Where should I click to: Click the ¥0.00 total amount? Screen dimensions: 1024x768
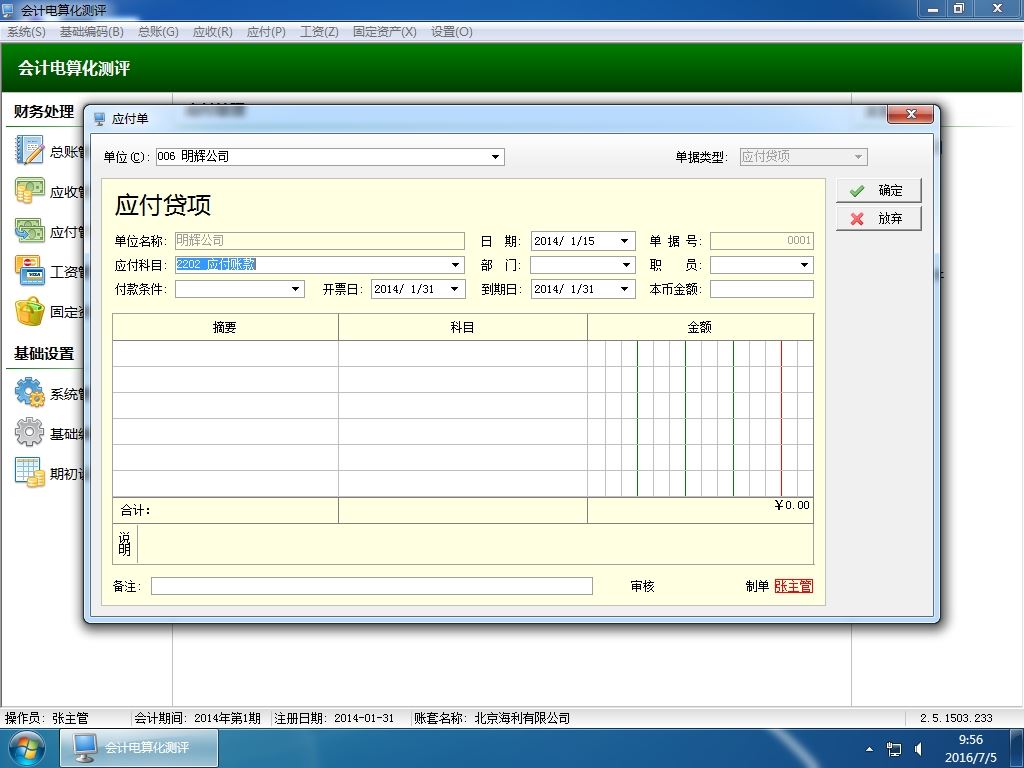coord(792,505)
